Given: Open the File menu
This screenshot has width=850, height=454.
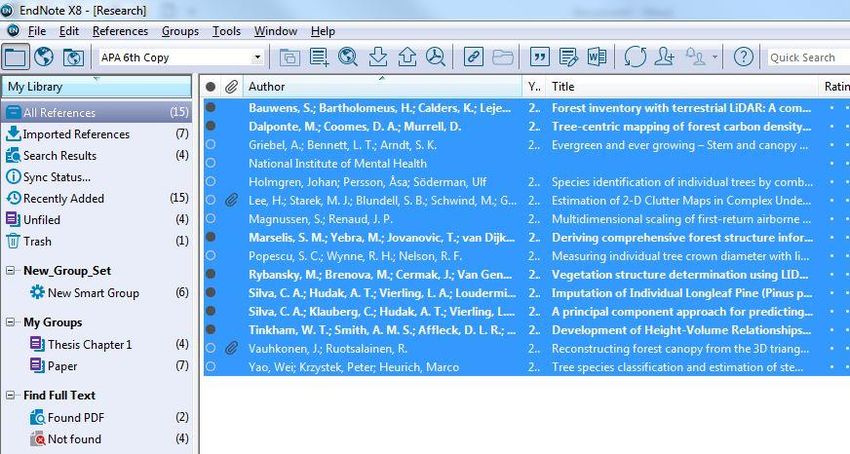Looking at the screenshot, I should tap(37, 31).
